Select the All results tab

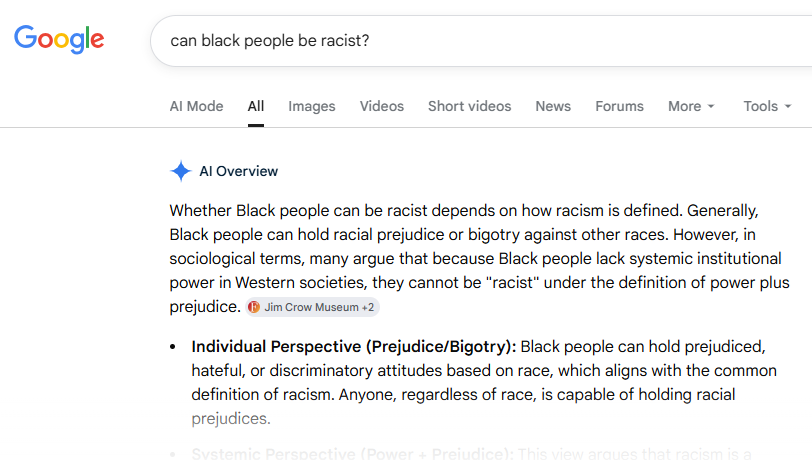(256, 106)
